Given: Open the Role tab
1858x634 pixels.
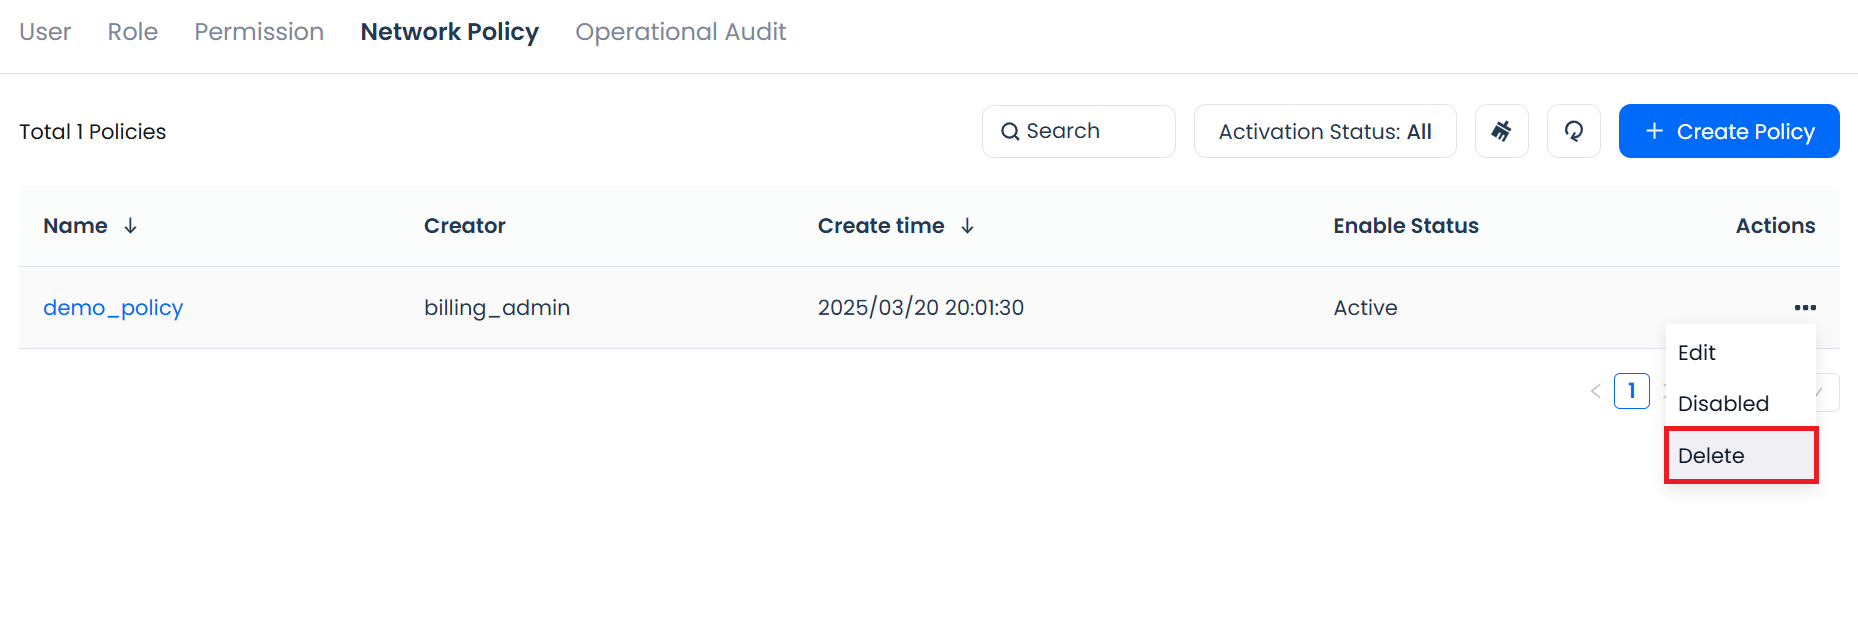Looking at the screenshot, I should (133, 32).
